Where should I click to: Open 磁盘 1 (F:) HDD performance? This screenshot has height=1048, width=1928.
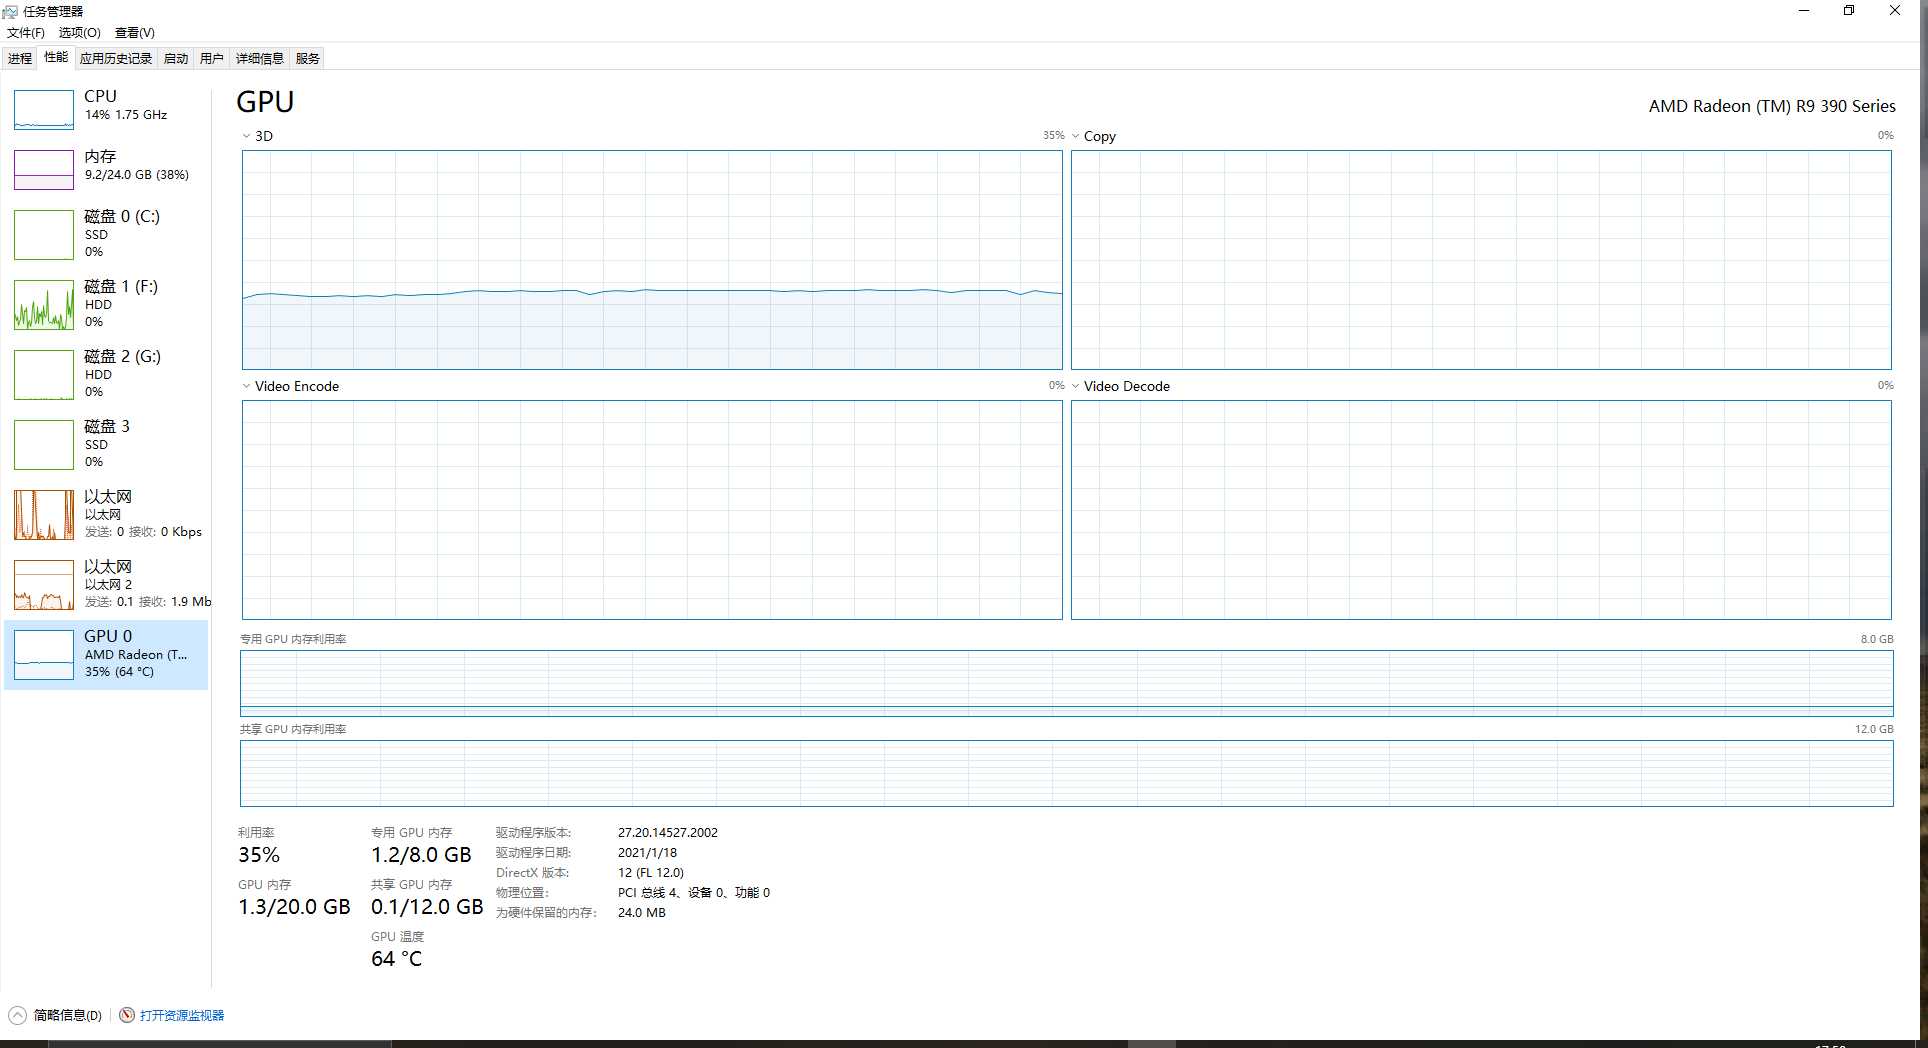click(x=106, y=304)
